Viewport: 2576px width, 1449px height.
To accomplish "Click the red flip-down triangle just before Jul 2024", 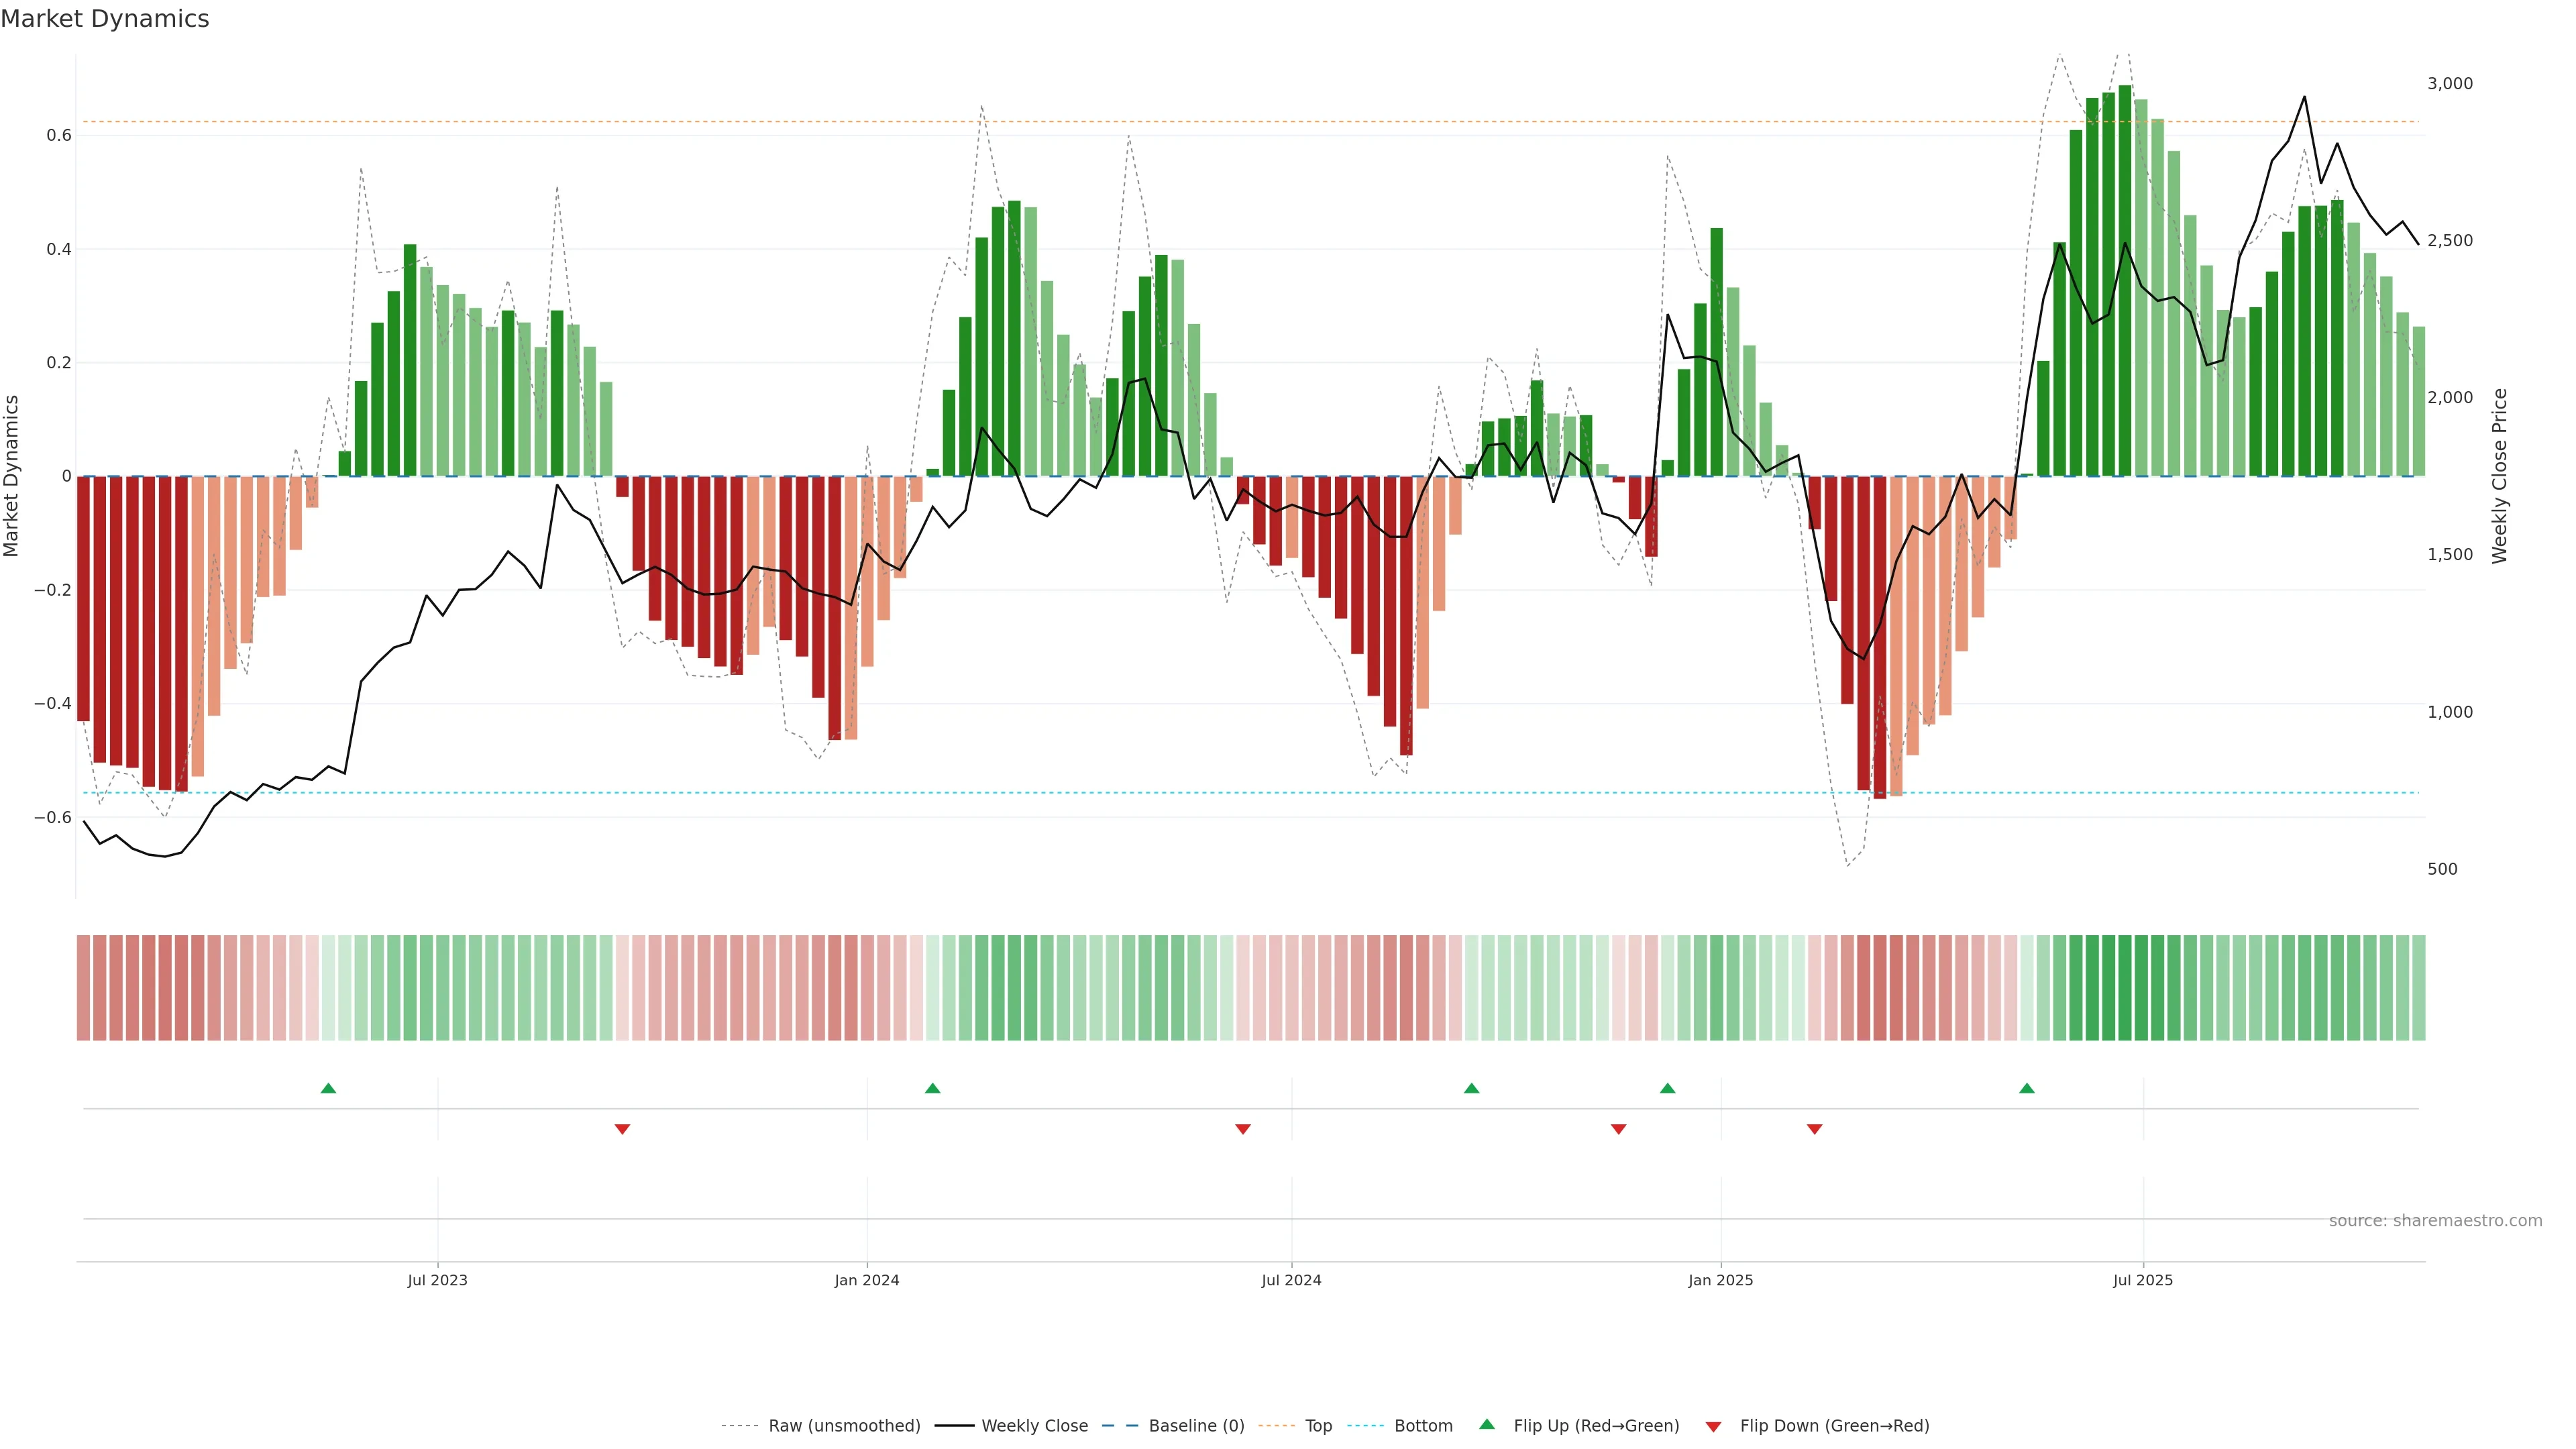I will [x=1243, y=1129].
